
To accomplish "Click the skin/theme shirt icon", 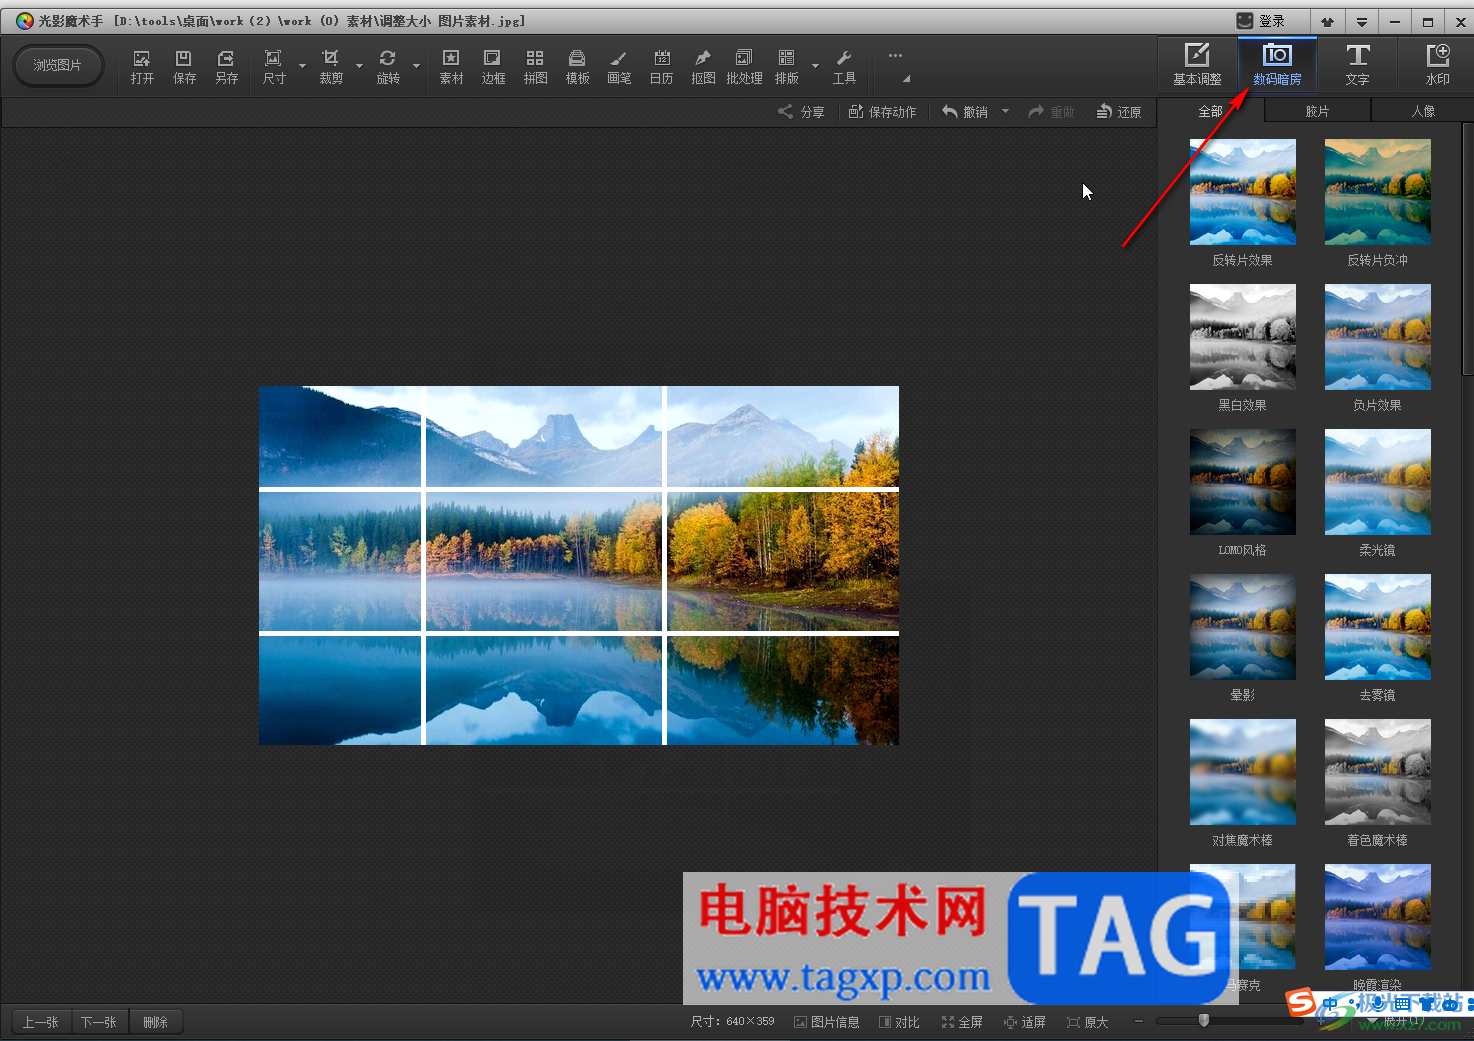I will point(1327,21).
